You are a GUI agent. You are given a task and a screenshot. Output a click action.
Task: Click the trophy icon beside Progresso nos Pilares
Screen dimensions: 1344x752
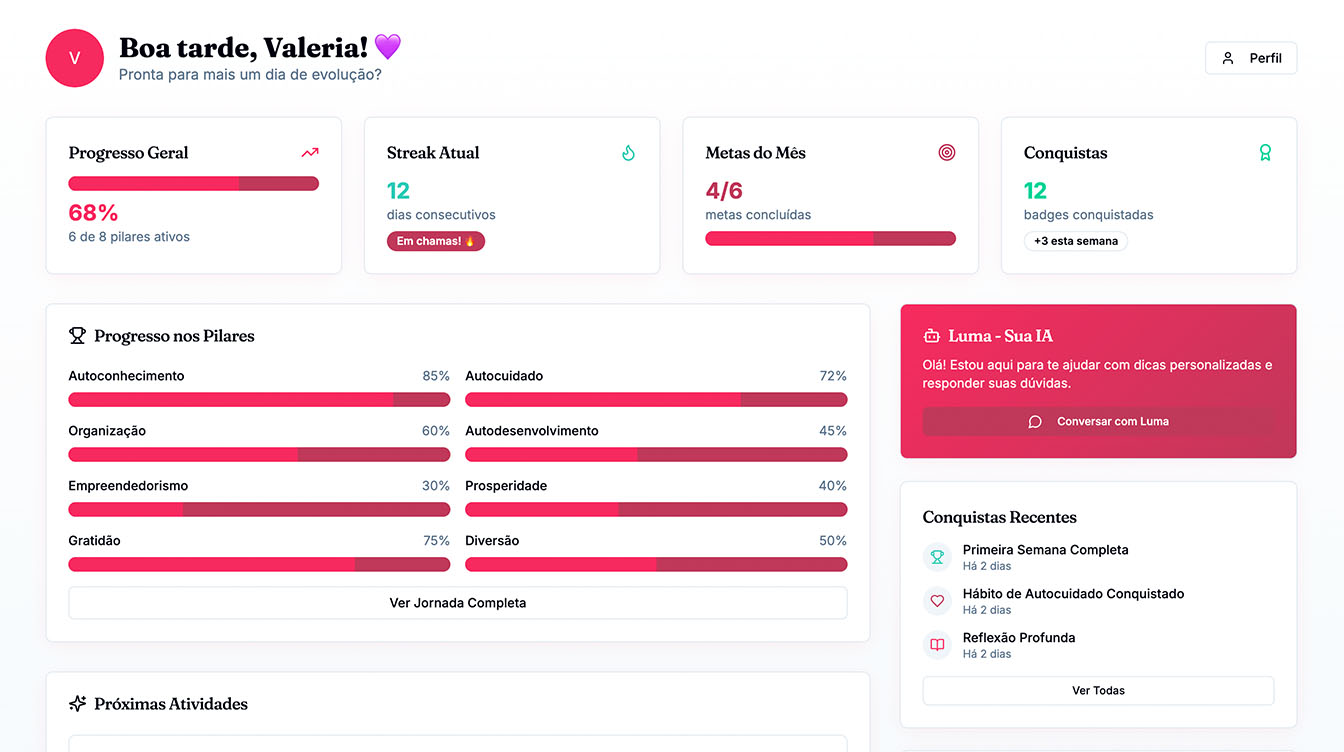pos(77,336)
